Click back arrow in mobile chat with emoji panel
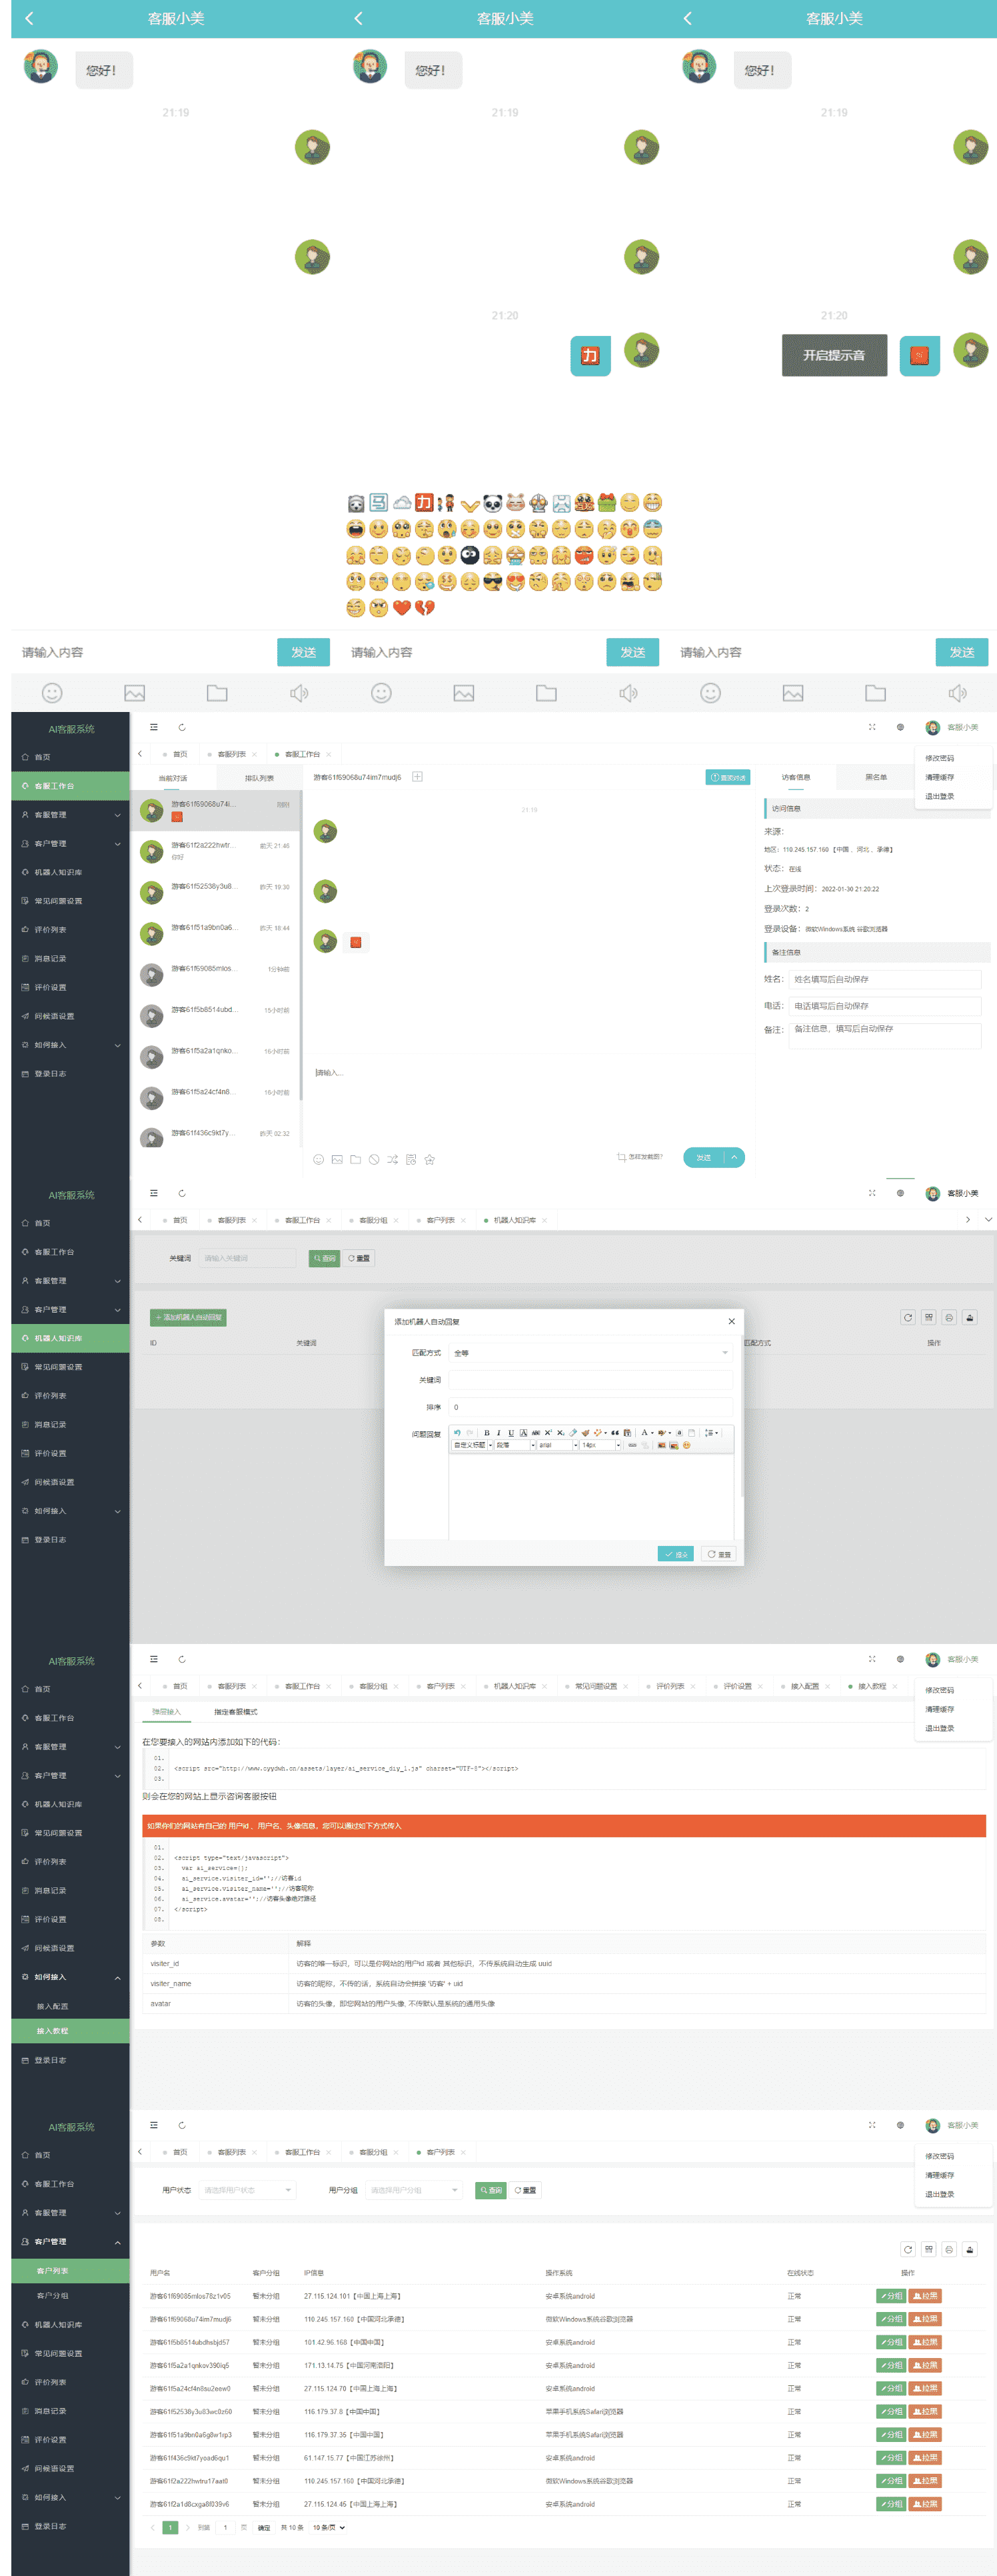Viewport: 997px width, 2576px height. coord(358,18)
